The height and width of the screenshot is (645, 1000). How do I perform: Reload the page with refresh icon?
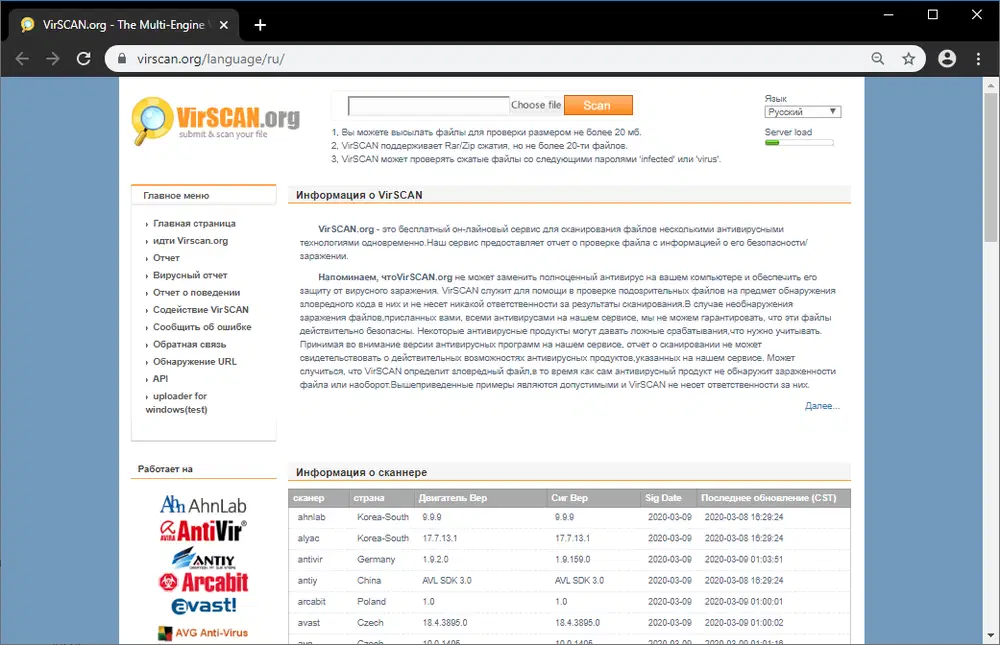[x=84, y=59]
